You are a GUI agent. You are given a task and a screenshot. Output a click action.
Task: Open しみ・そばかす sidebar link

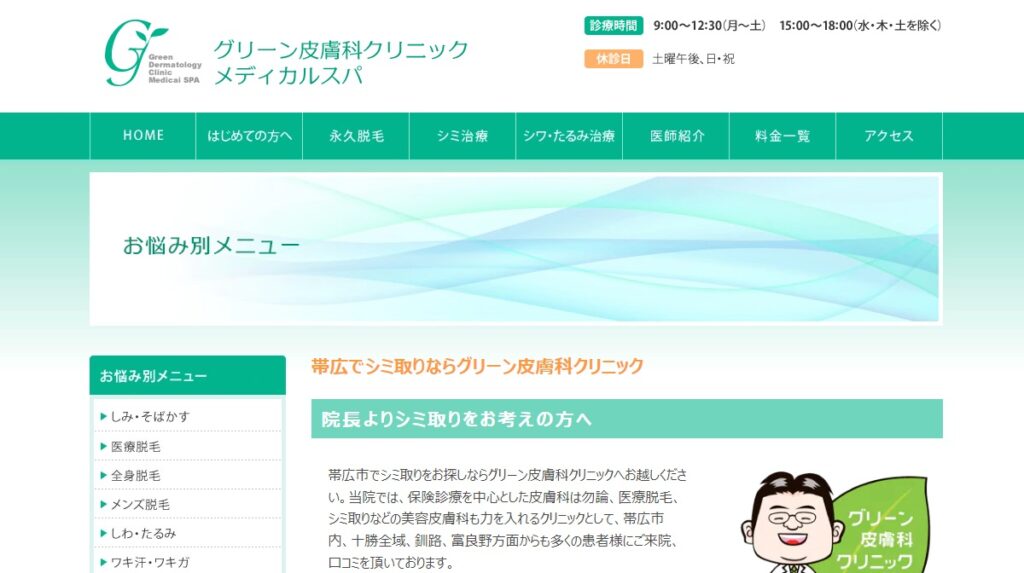(150, 416)
